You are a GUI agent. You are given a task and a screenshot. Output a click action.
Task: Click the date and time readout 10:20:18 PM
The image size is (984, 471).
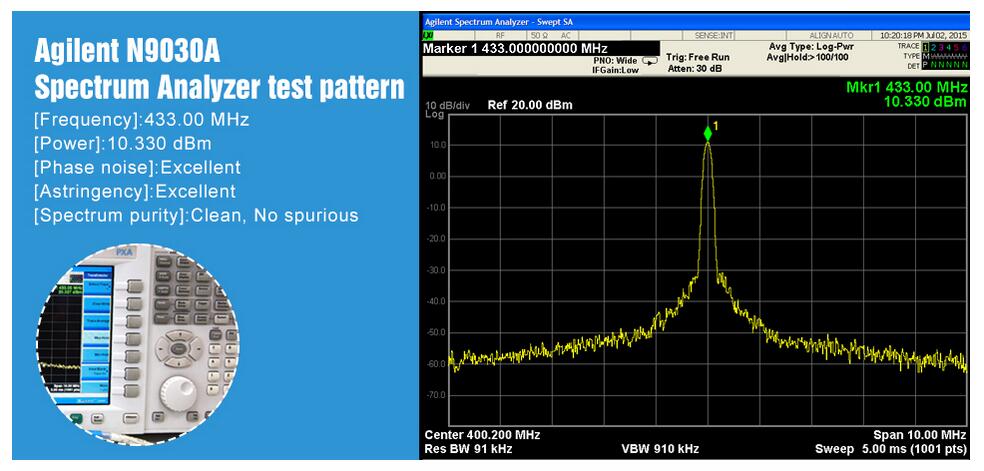click(924, 36)
